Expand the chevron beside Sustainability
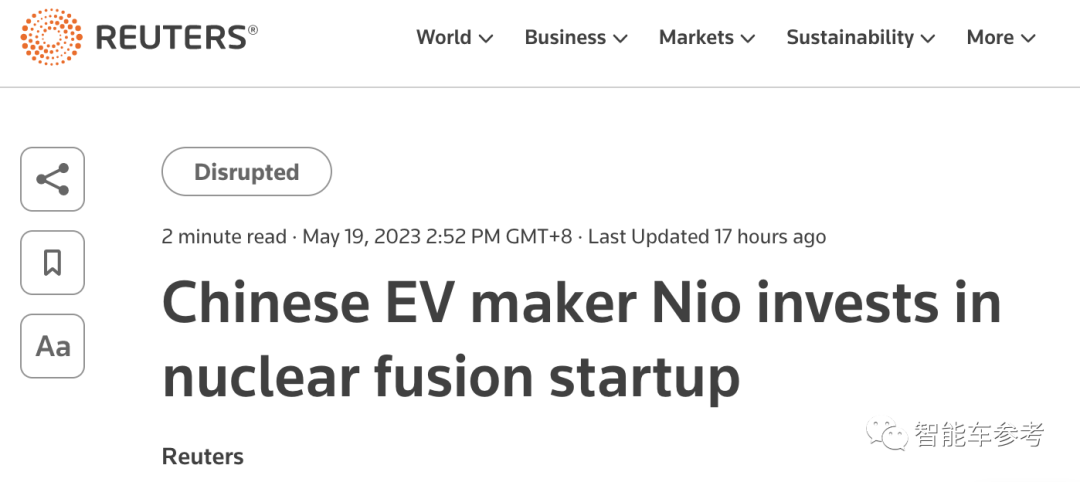The image size is (1080, 482). [928, 39]
